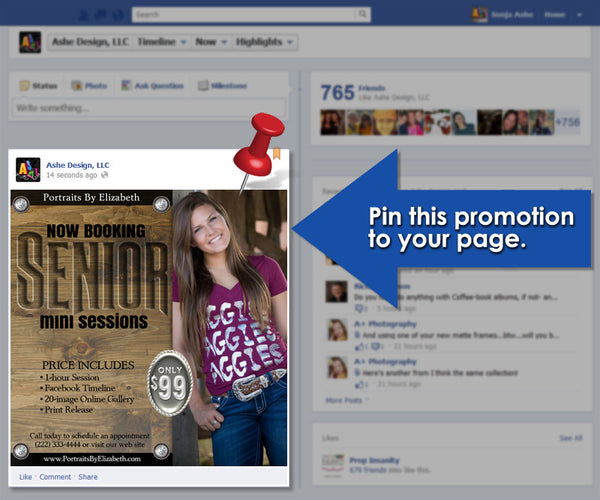Select the Ask Question composer tab
The height and width of the screenshot is (500, 600).
pos(152,86)
